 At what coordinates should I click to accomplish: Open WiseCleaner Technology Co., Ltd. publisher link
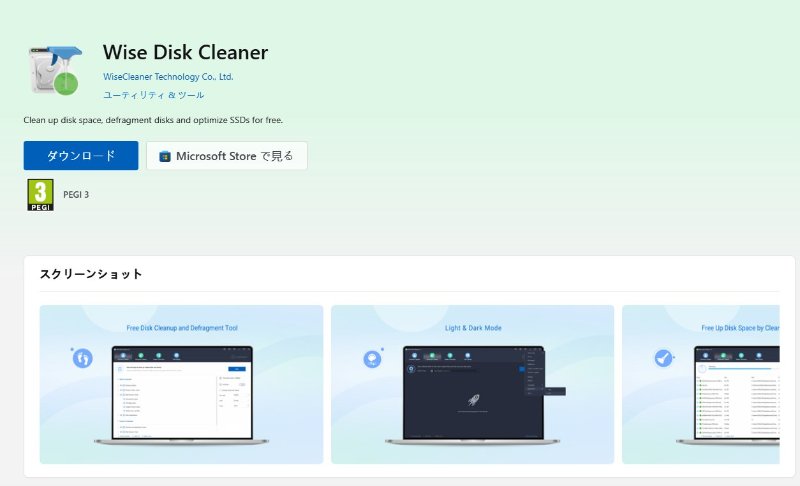(x=168, y=76)
